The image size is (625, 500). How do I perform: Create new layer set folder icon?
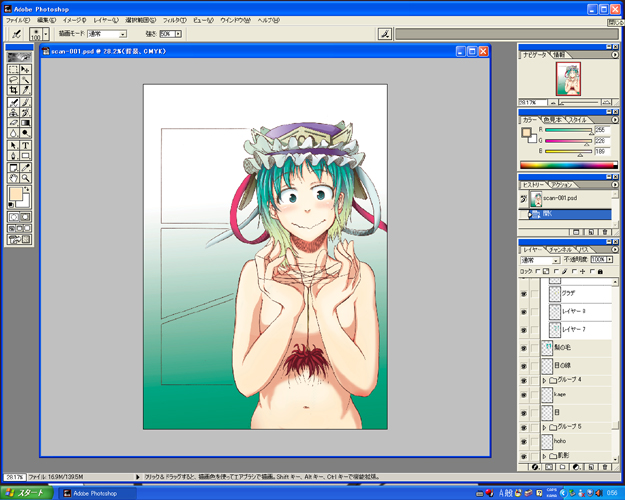(x=562, y=467)
